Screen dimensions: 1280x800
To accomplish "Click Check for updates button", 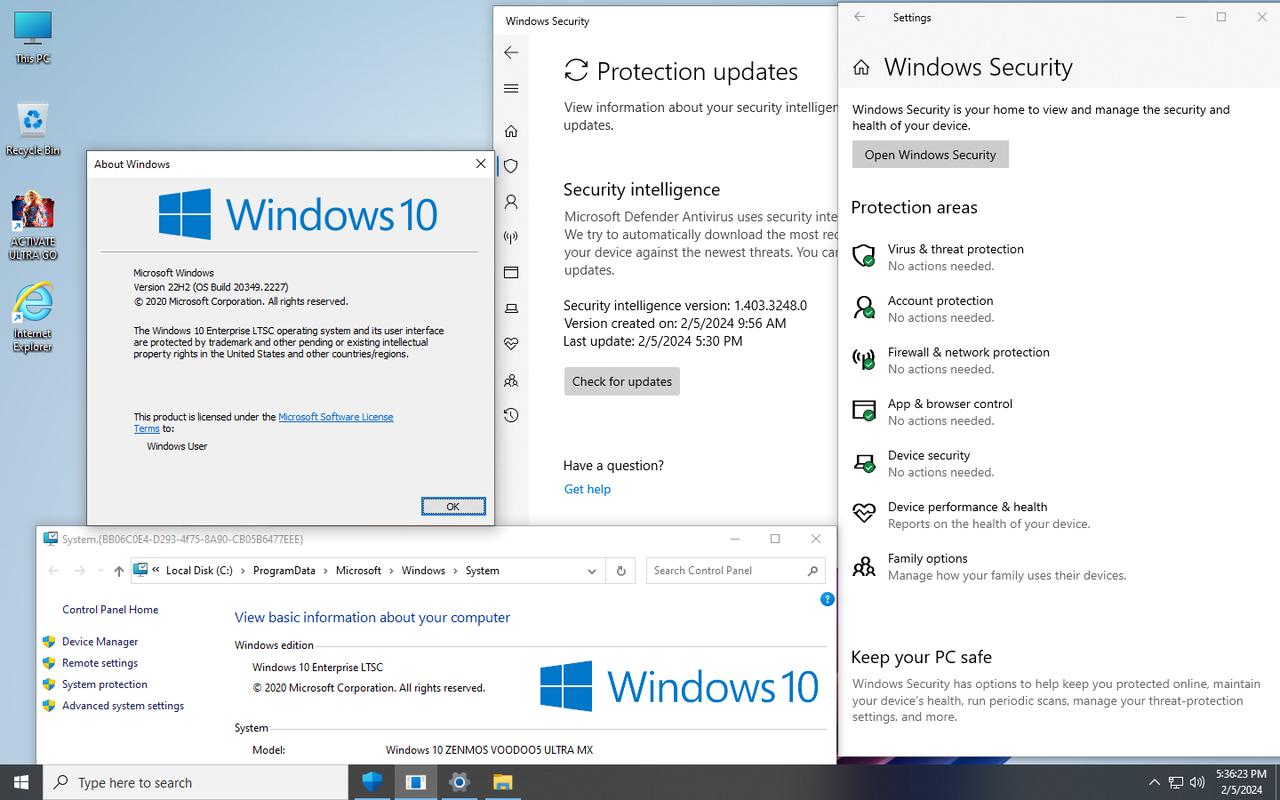I will click(x=622, y=381).
